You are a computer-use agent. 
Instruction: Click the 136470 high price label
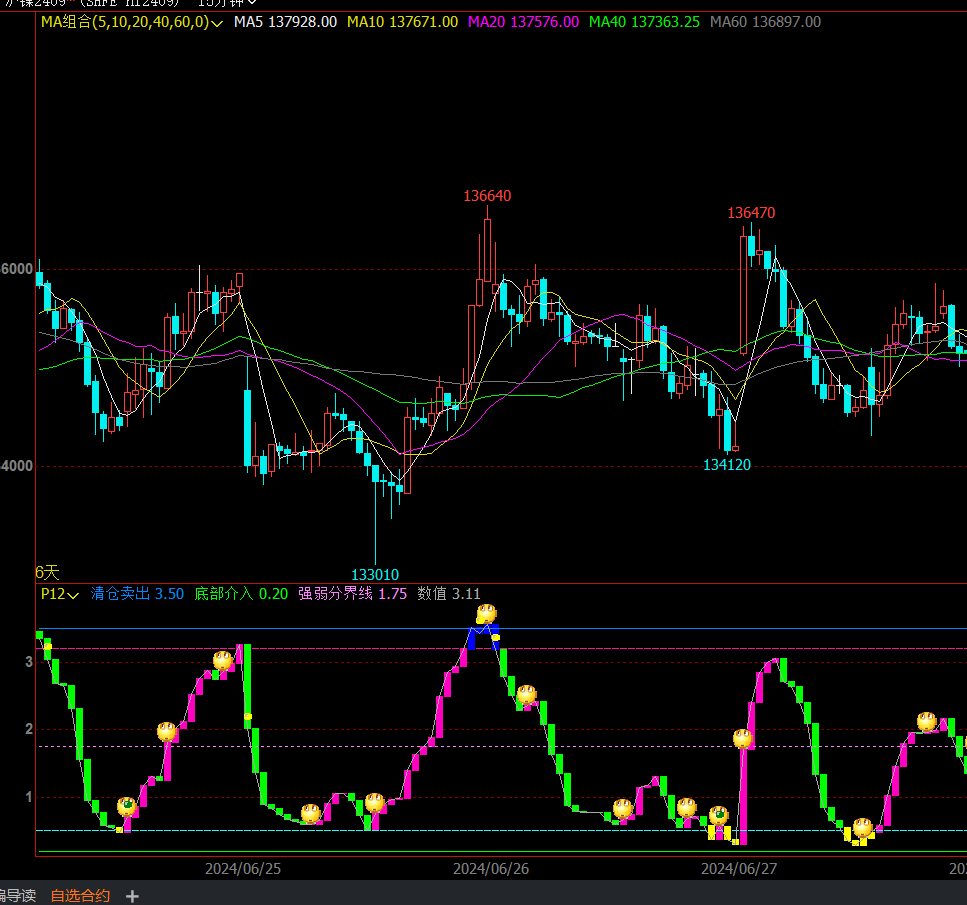pos(751,213)
